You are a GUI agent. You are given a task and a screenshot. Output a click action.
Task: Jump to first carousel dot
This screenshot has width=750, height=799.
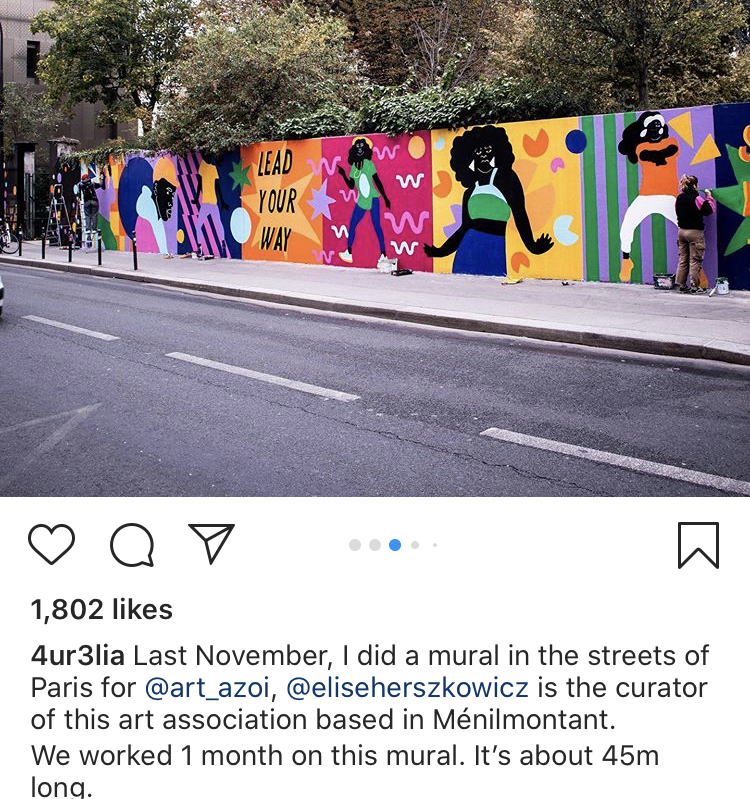(x=355, y=545)
